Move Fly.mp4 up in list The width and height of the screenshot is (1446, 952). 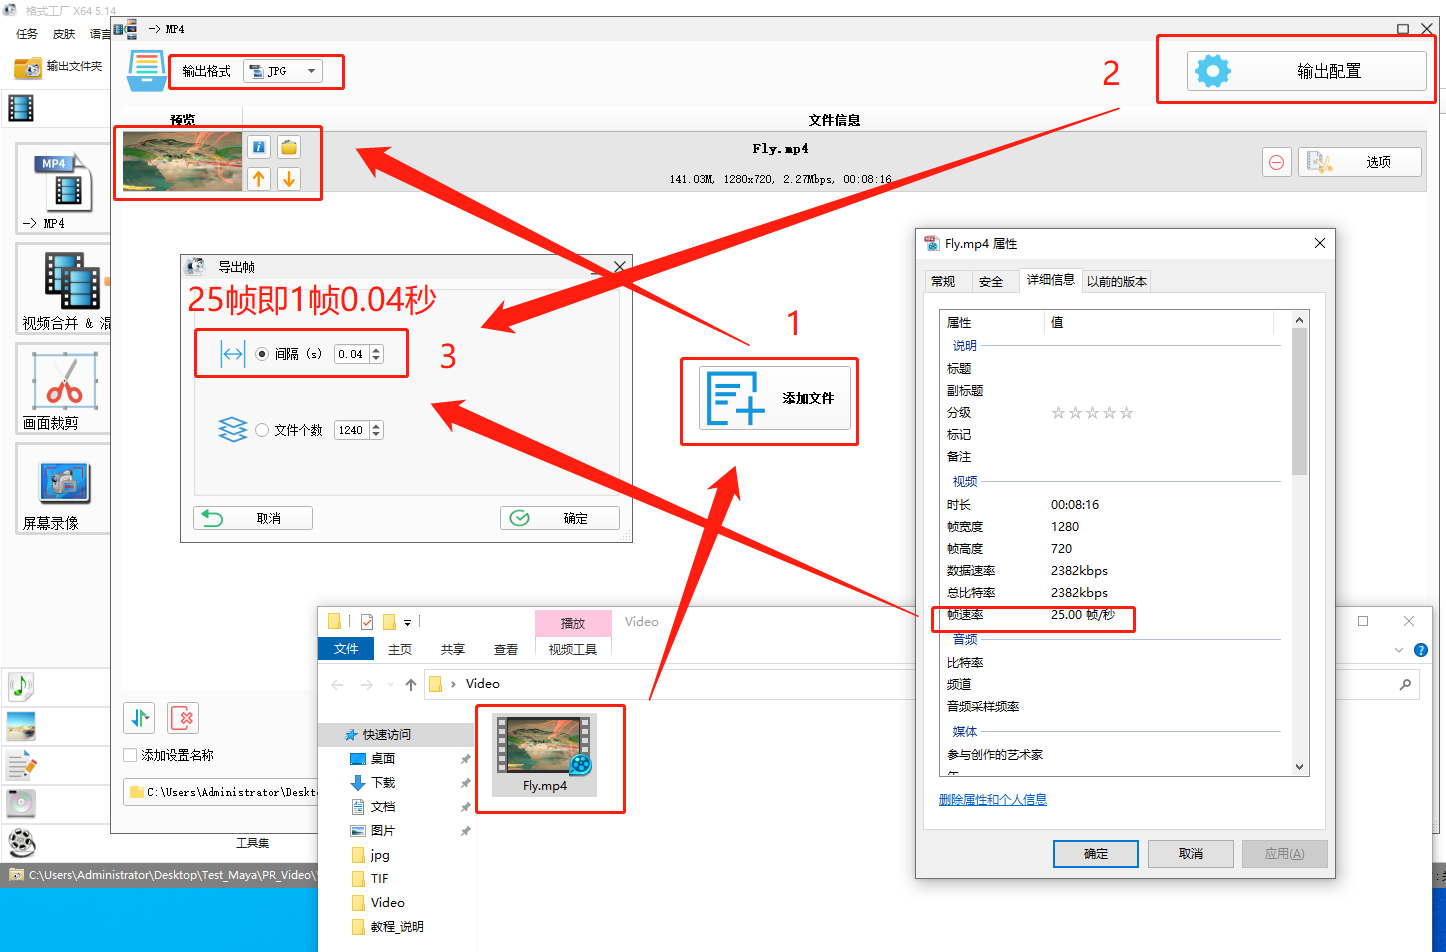click(x=259, y=179)
